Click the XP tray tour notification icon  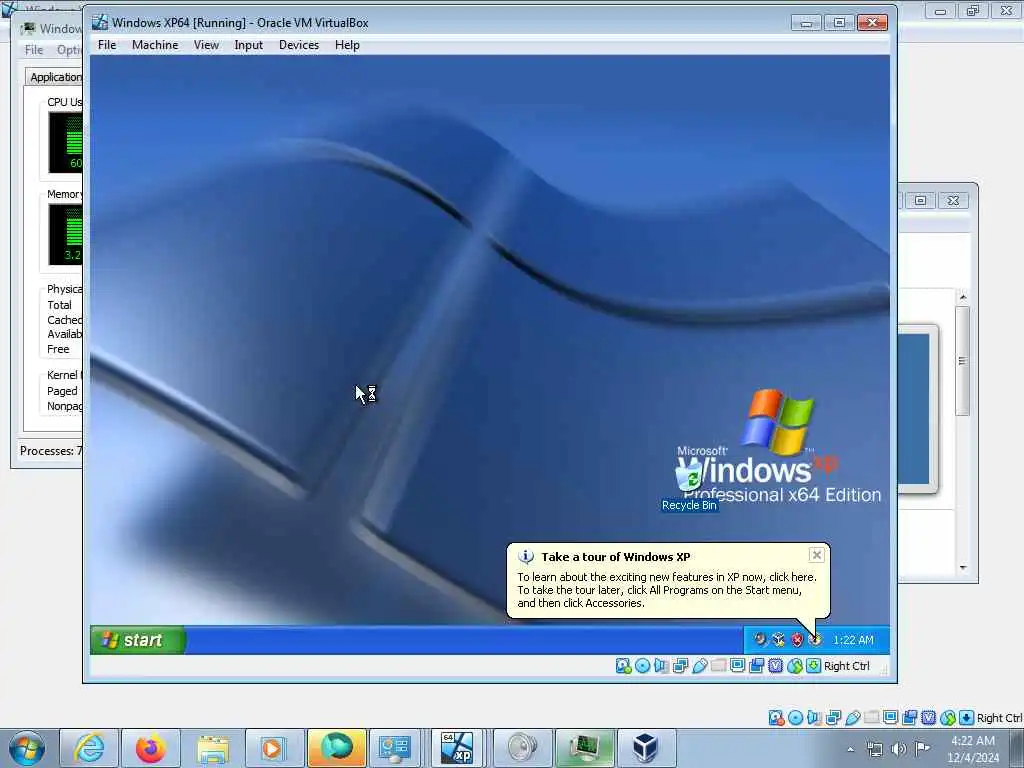pyautogui.click(x=814, y=640)
